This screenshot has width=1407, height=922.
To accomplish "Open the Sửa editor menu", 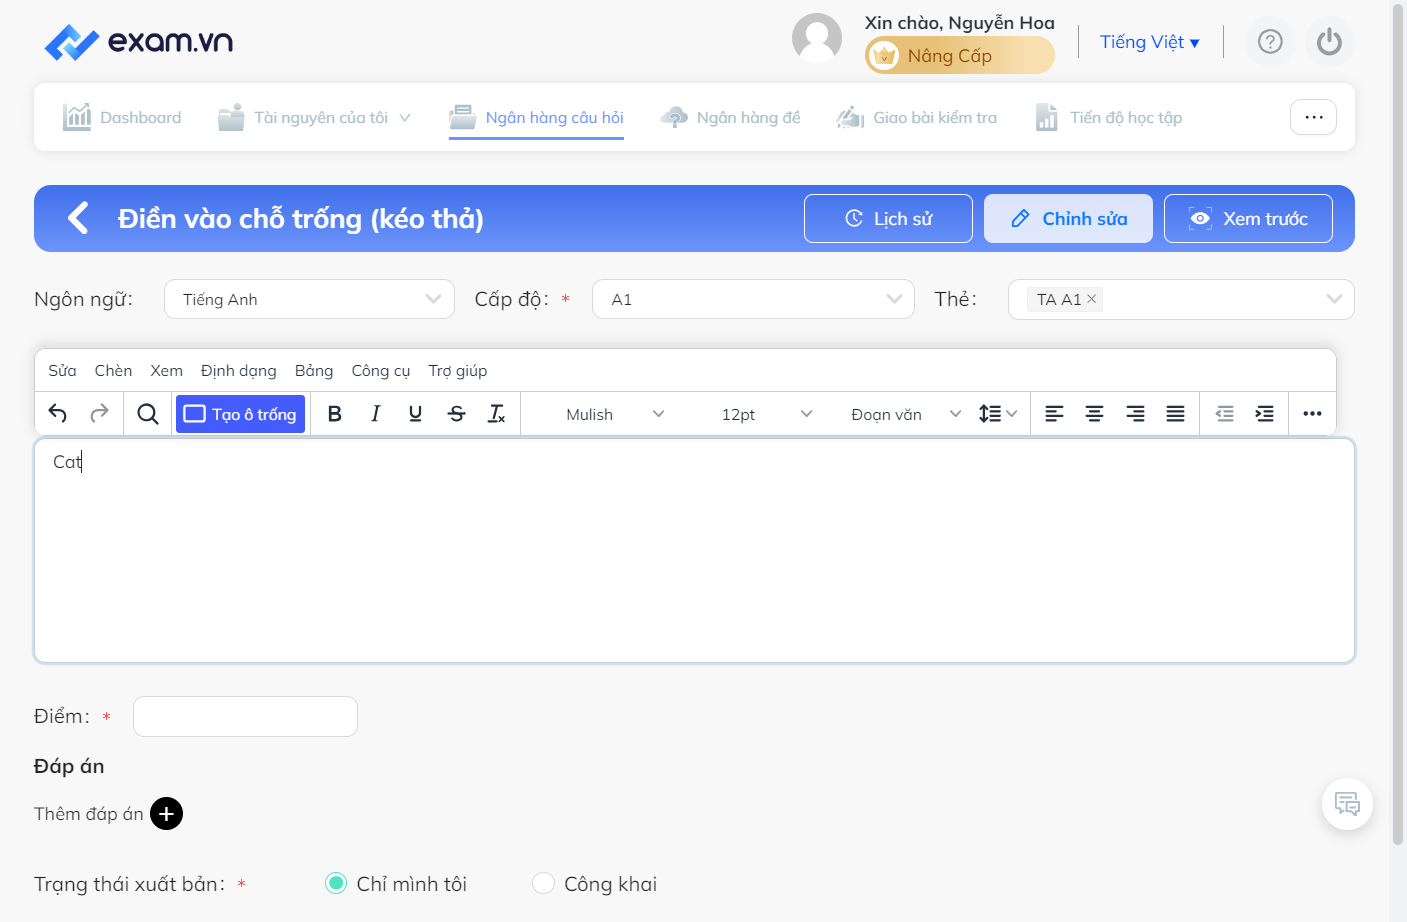I will (62, 371).
